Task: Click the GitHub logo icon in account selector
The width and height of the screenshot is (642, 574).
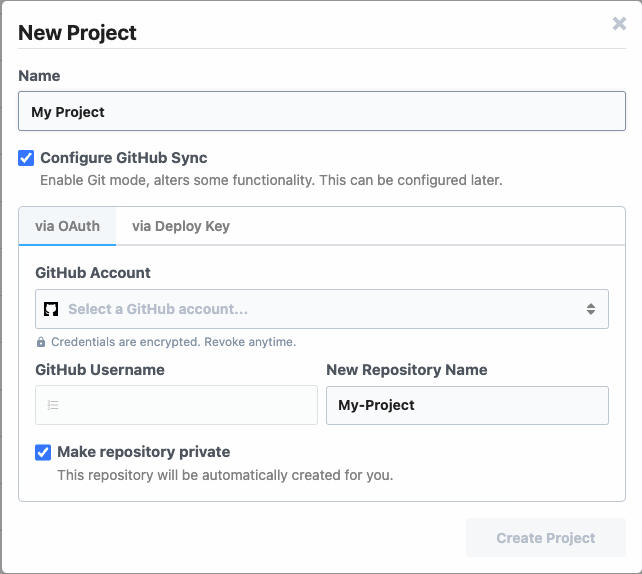Action: click(x=51, y=309)
